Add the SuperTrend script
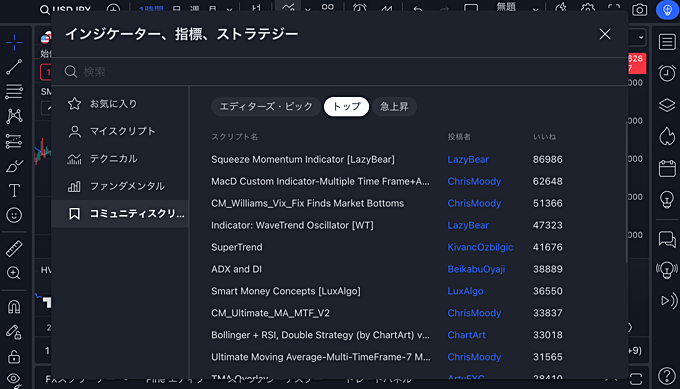Image resolution: width=680 pixels, height=389 pixels. point(237,247)
